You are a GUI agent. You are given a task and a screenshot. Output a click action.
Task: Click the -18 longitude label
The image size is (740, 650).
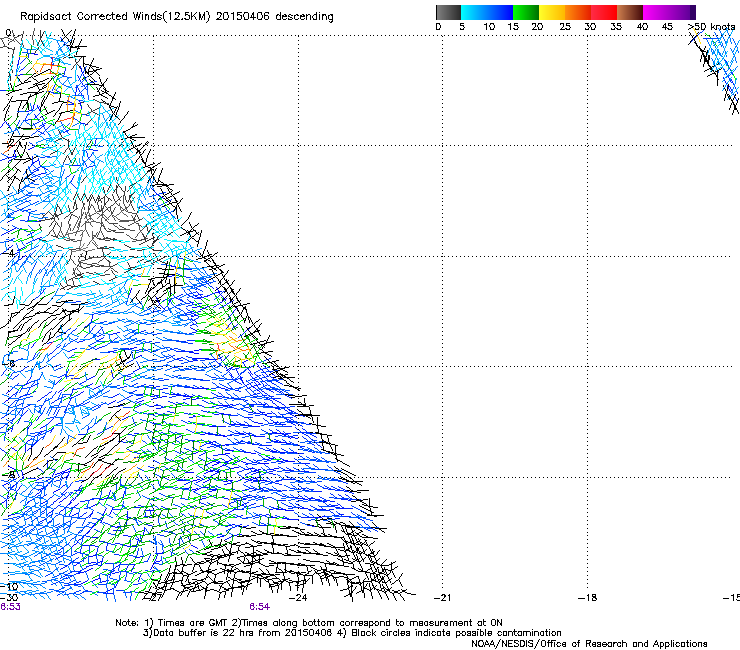point(587,598)
